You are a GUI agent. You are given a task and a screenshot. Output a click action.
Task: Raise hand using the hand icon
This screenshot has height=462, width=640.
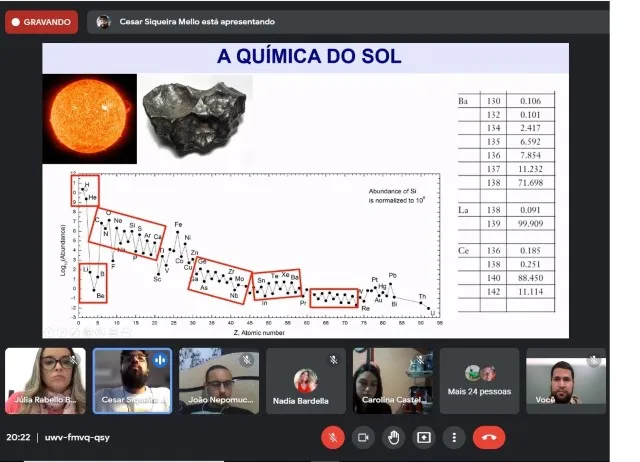coord(394,437)
